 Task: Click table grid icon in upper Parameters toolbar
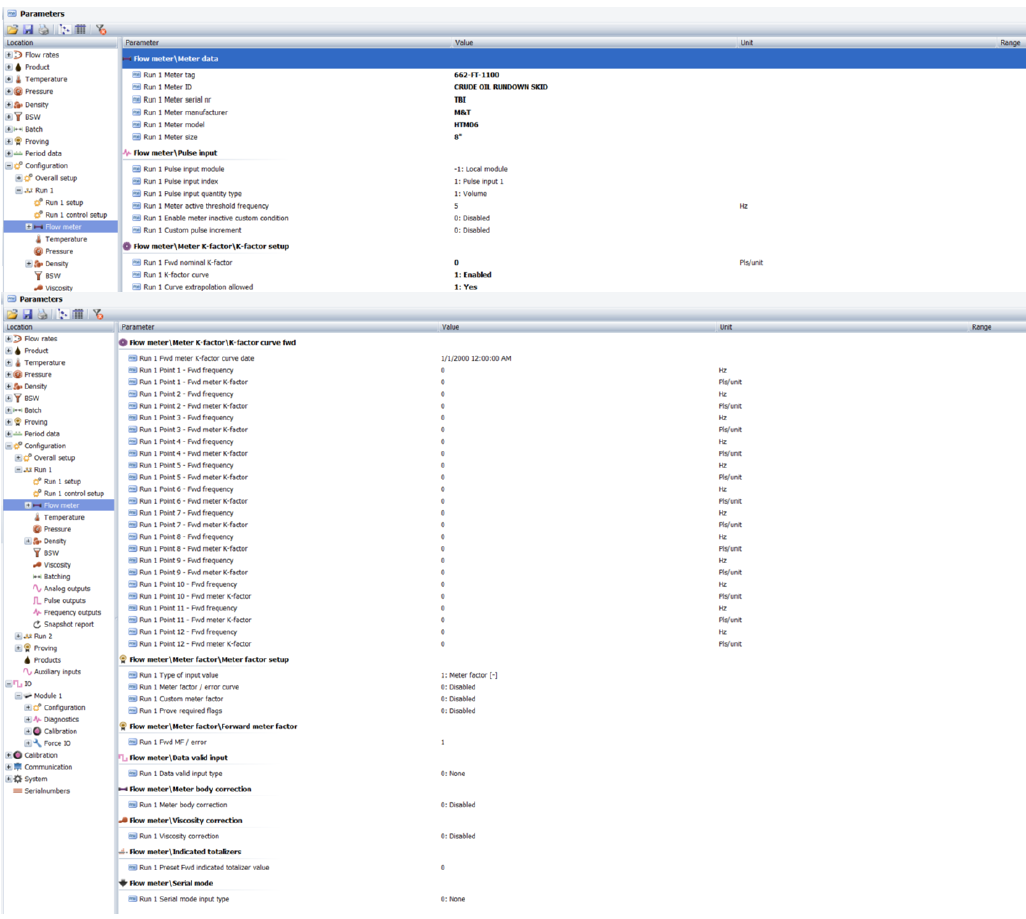[80, 29]
